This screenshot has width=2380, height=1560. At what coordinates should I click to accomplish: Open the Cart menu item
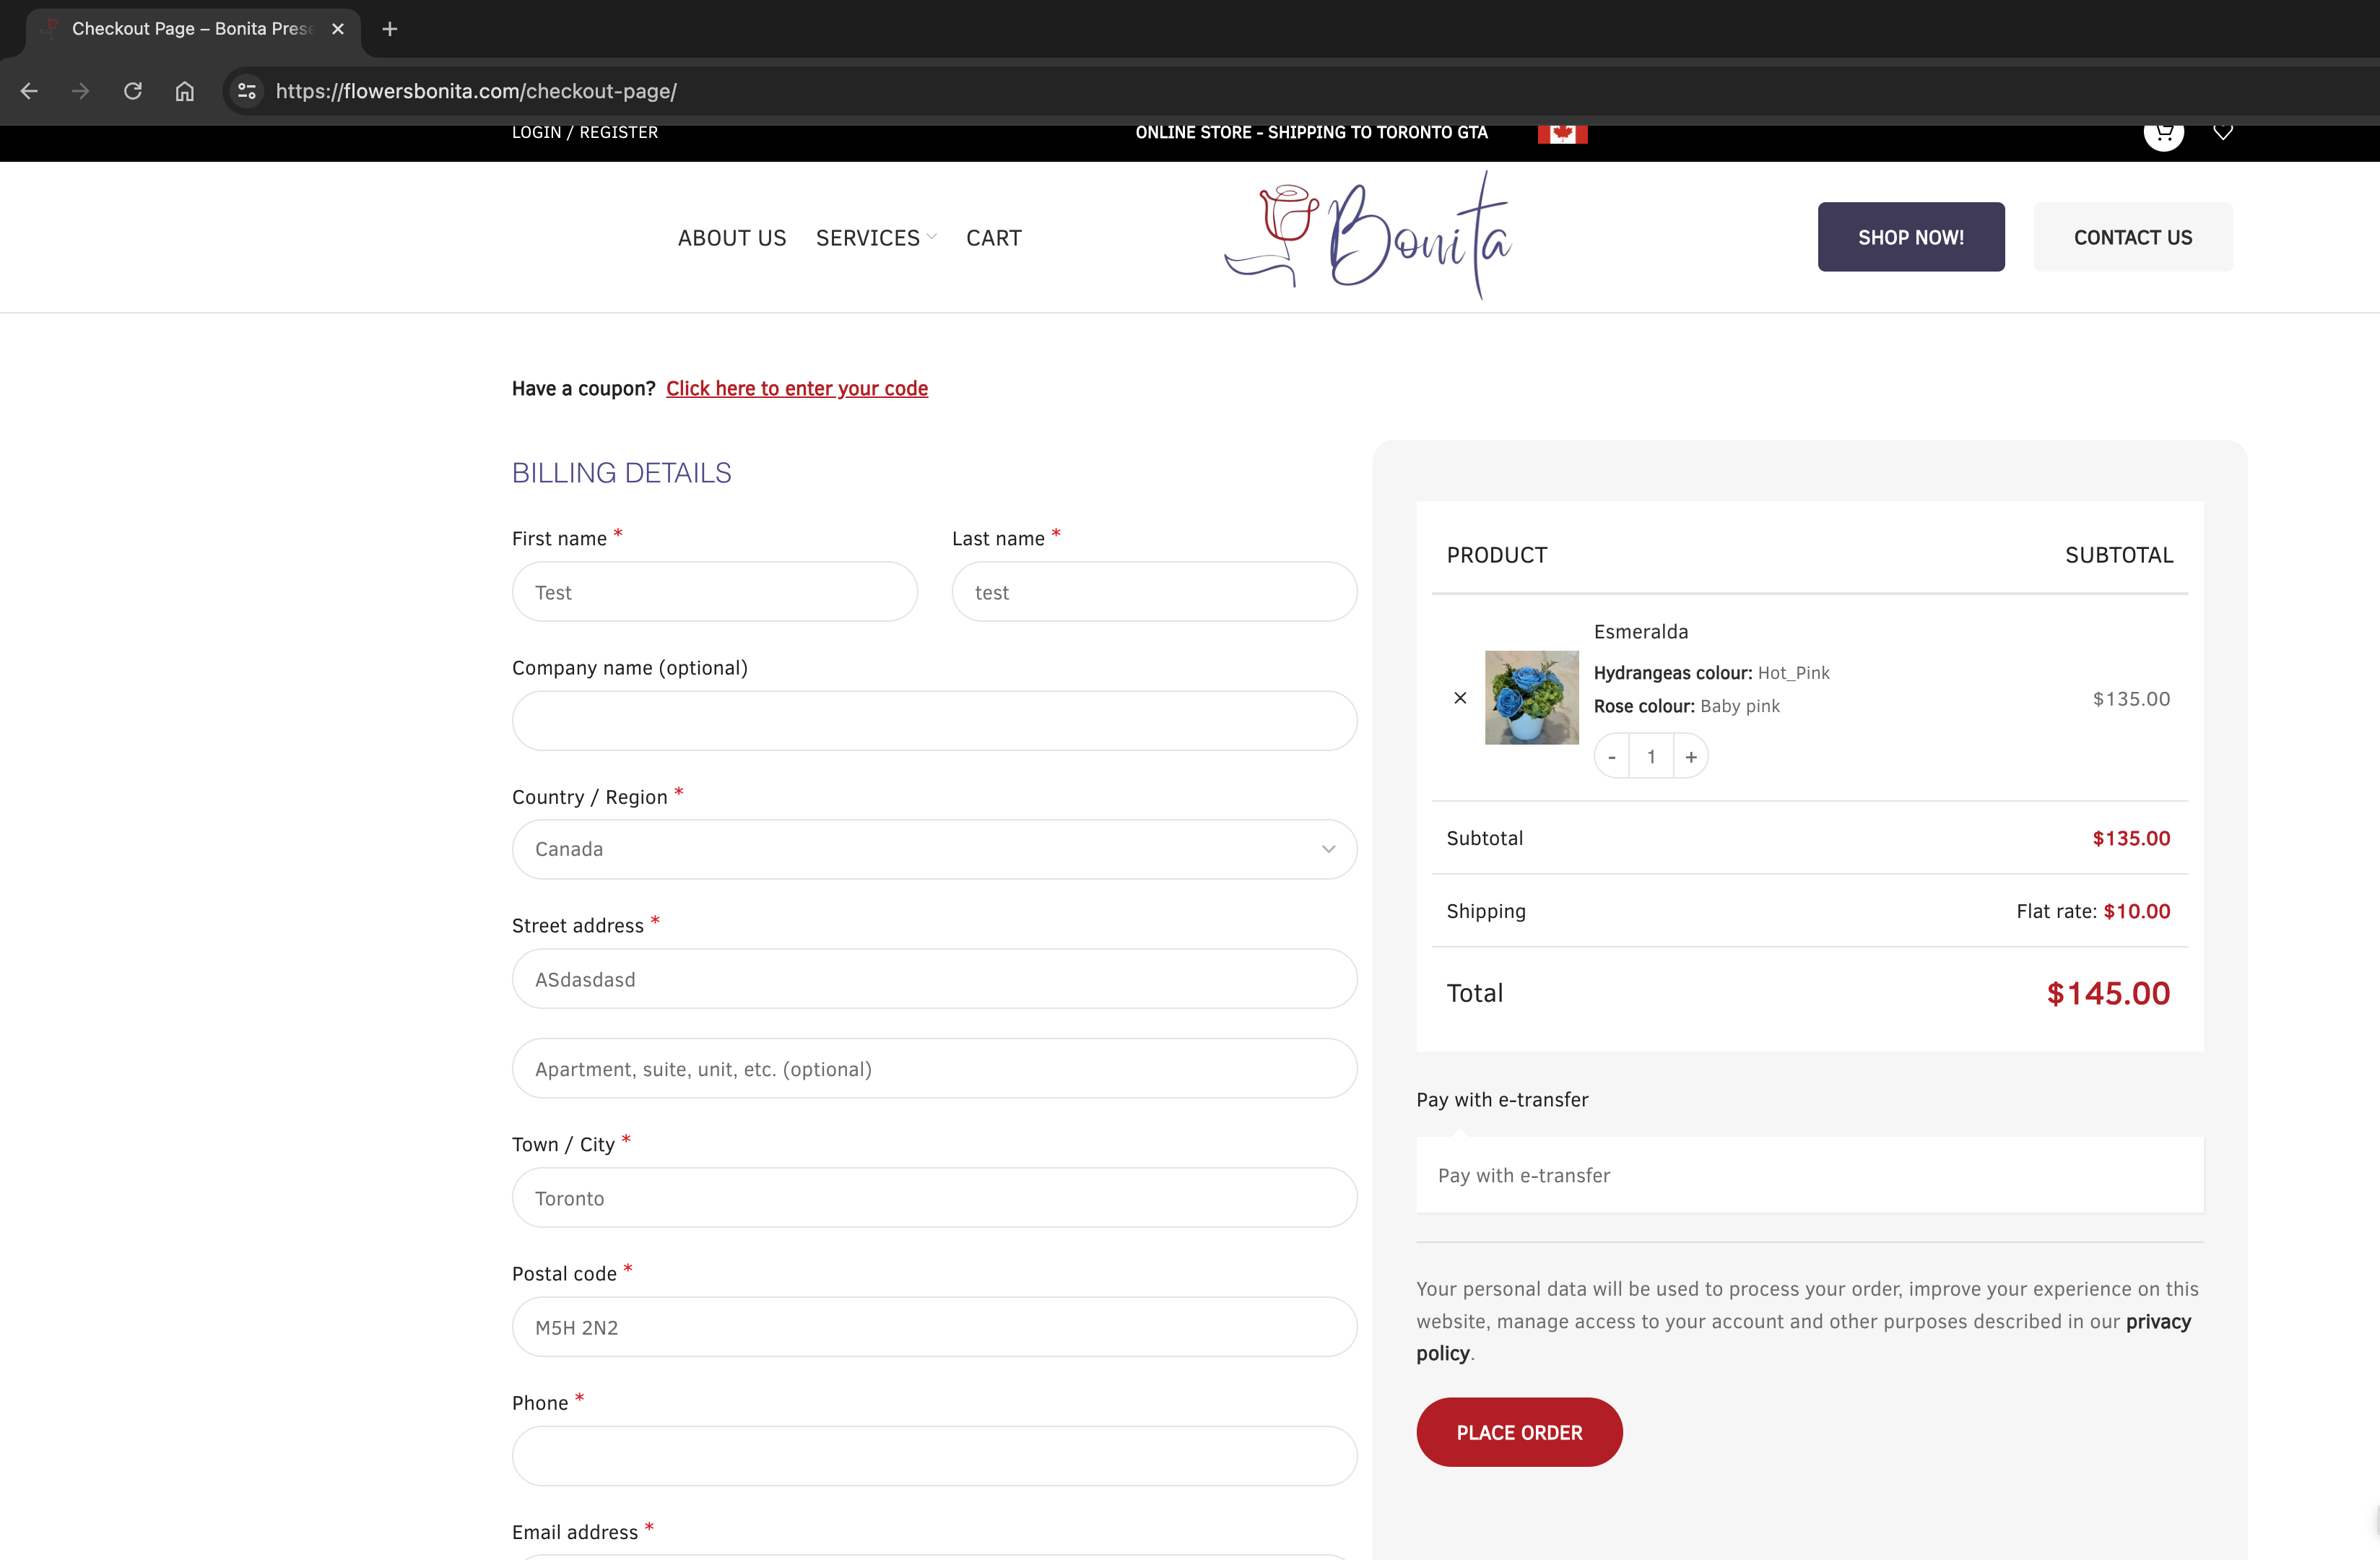[x=993, y=238]
